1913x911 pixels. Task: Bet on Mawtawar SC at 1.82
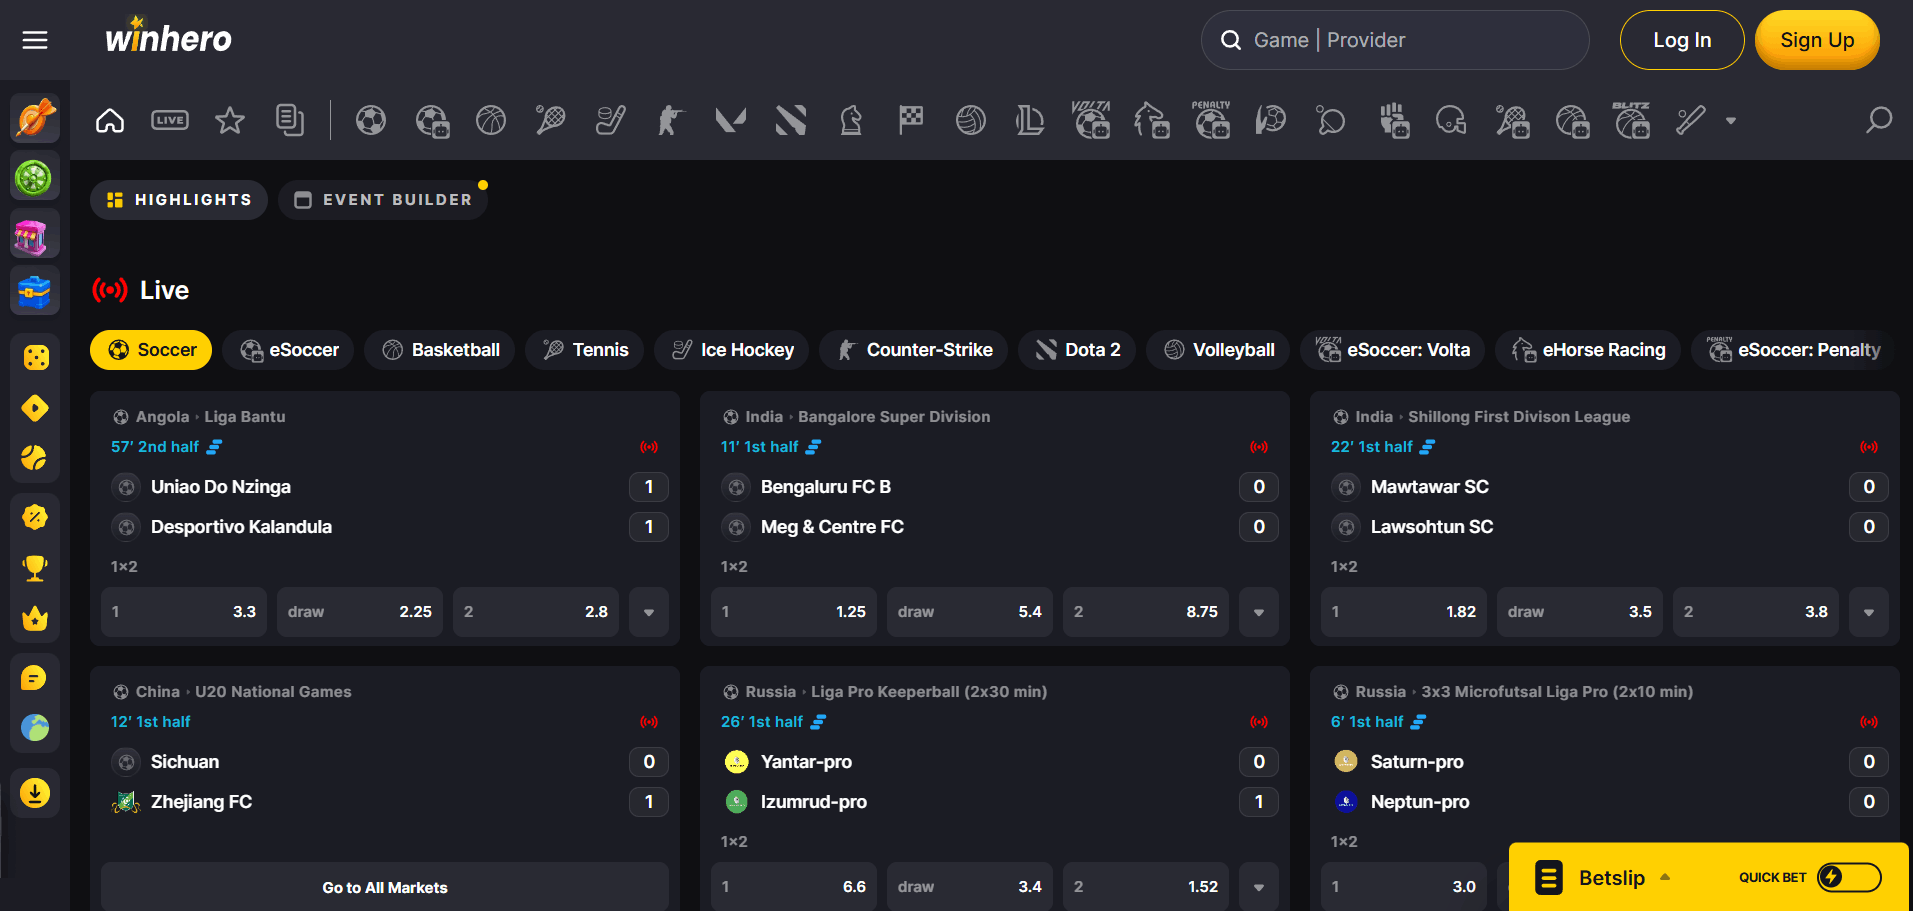(1404, 612)
